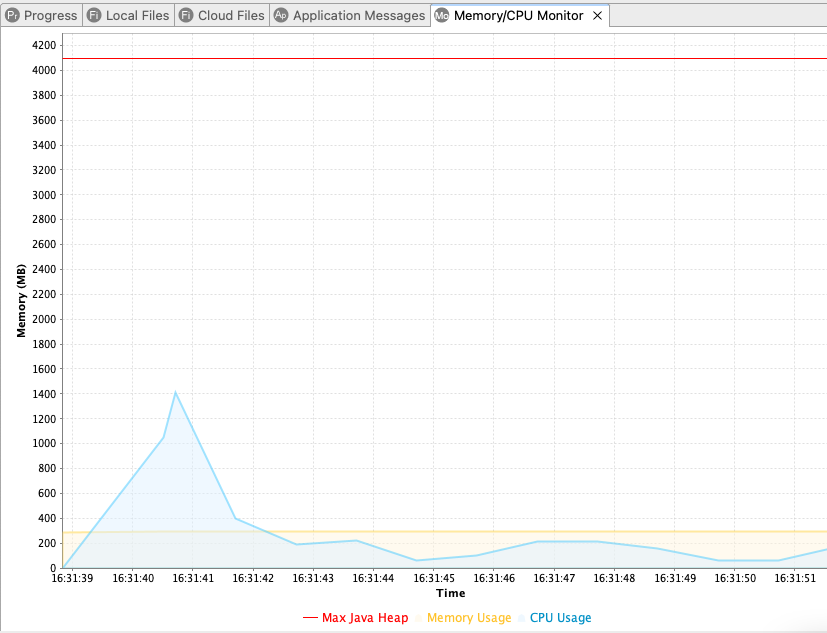Click the Cloud Files tab icon
Screen dimensions: 827x633
[x=186, y=16]
